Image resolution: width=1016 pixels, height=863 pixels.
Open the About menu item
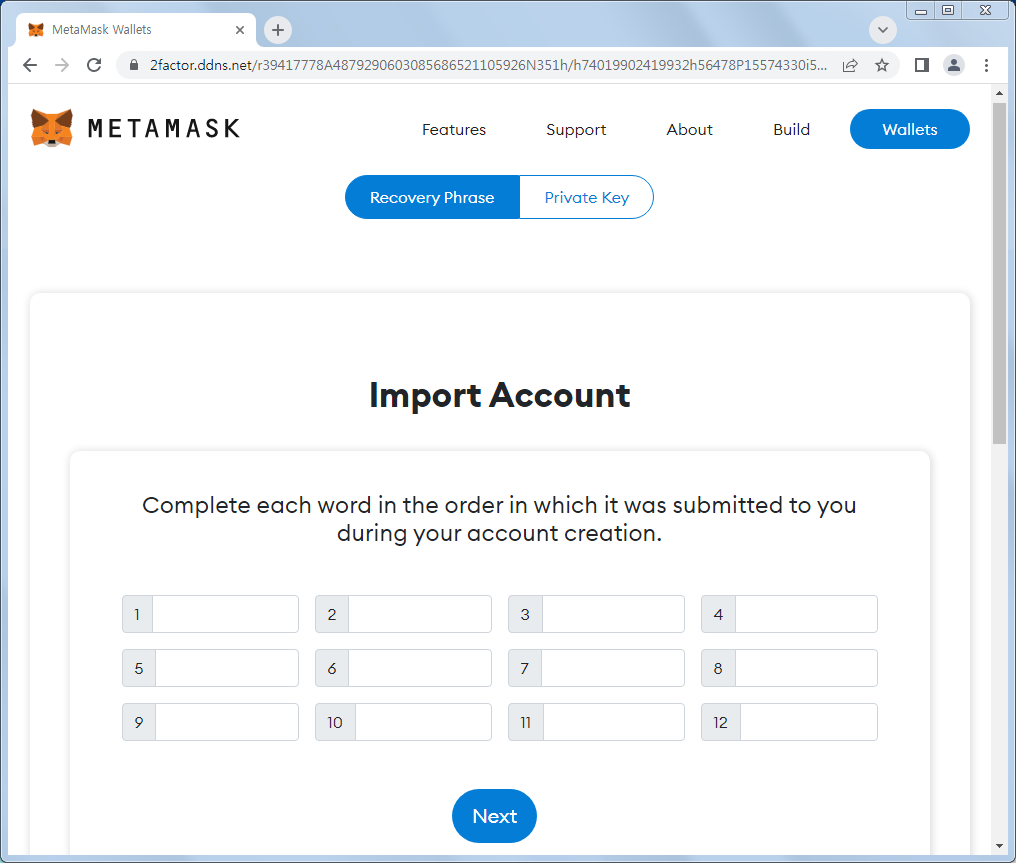click(689, 130)
